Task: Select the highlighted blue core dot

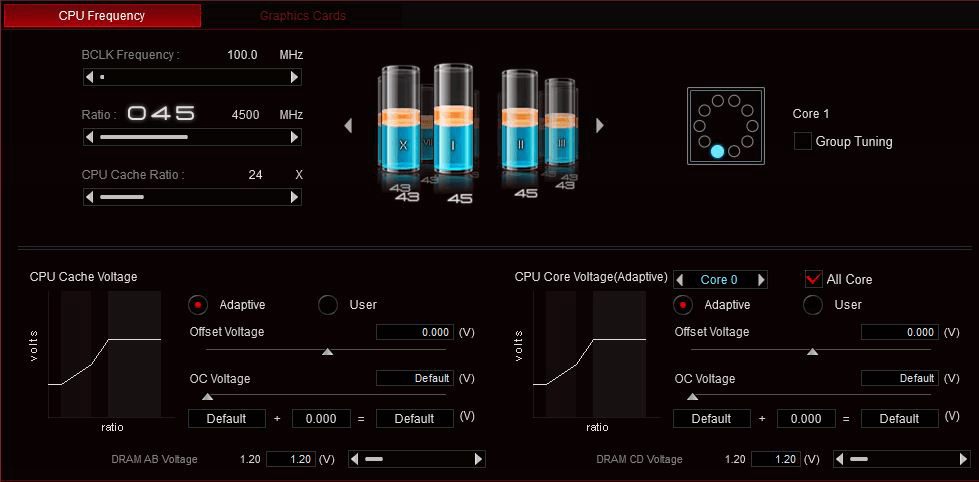Action: coord(717,152)
